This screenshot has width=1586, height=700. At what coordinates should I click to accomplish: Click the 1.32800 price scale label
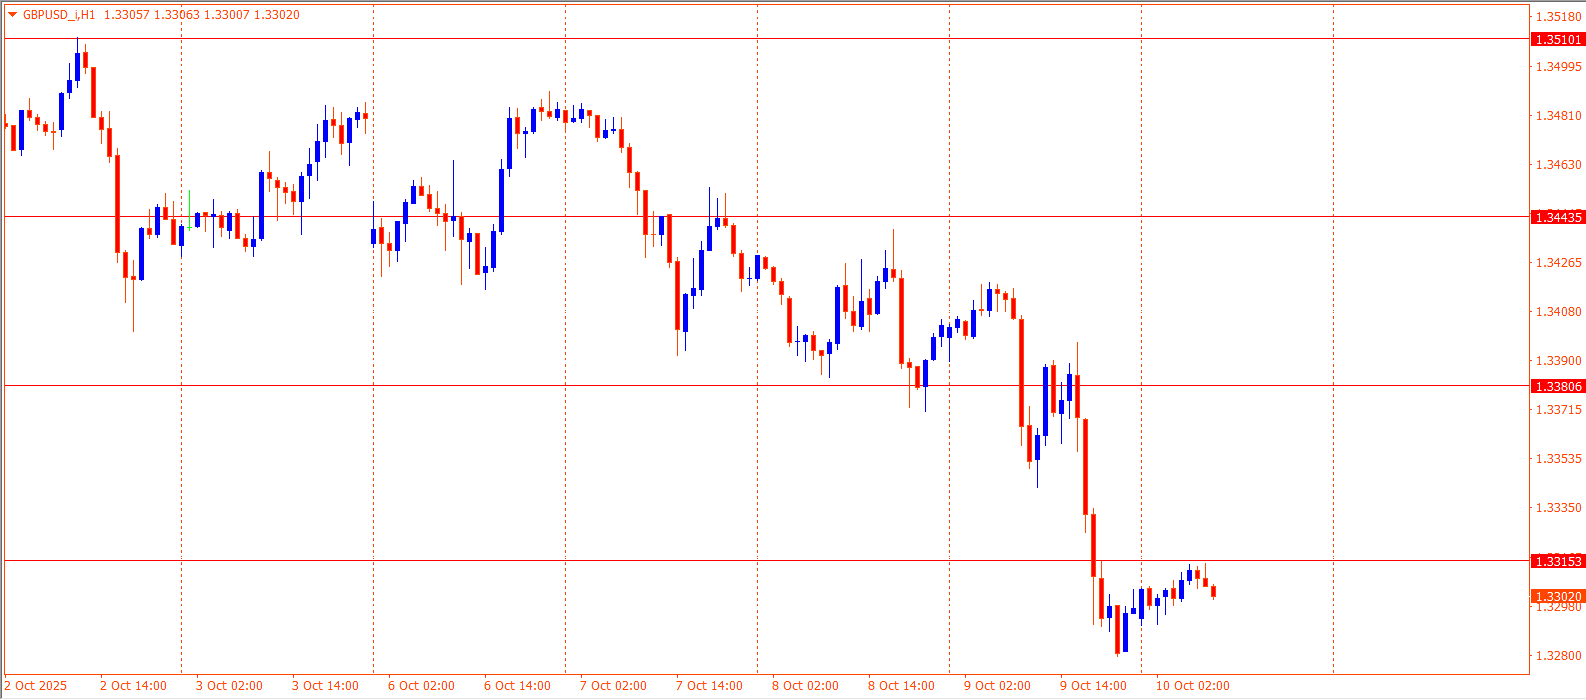click(1558, 656)
